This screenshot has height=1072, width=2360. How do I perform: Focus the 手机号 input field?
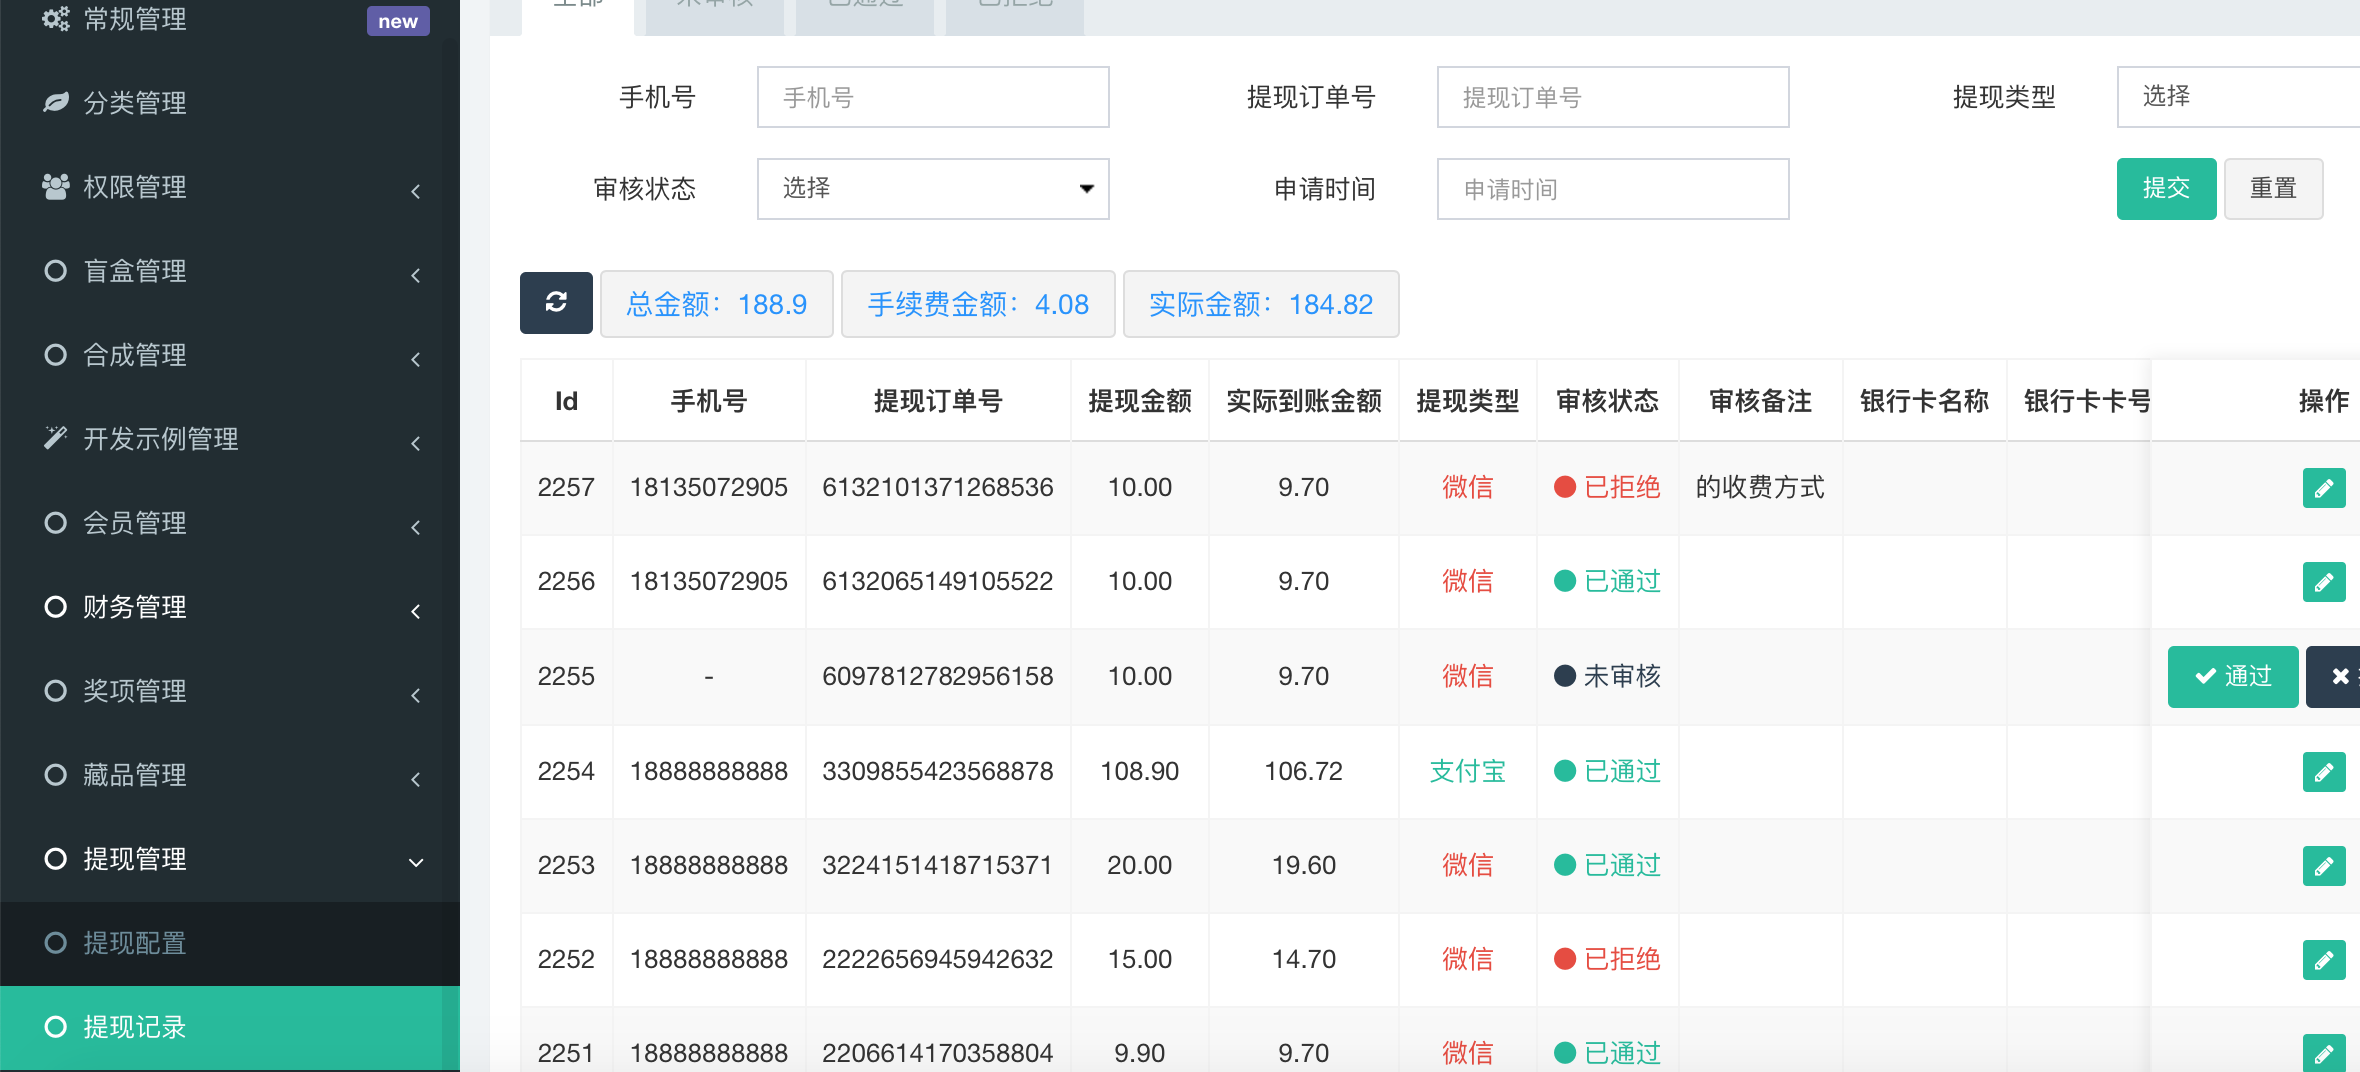(x=932, y=97)
